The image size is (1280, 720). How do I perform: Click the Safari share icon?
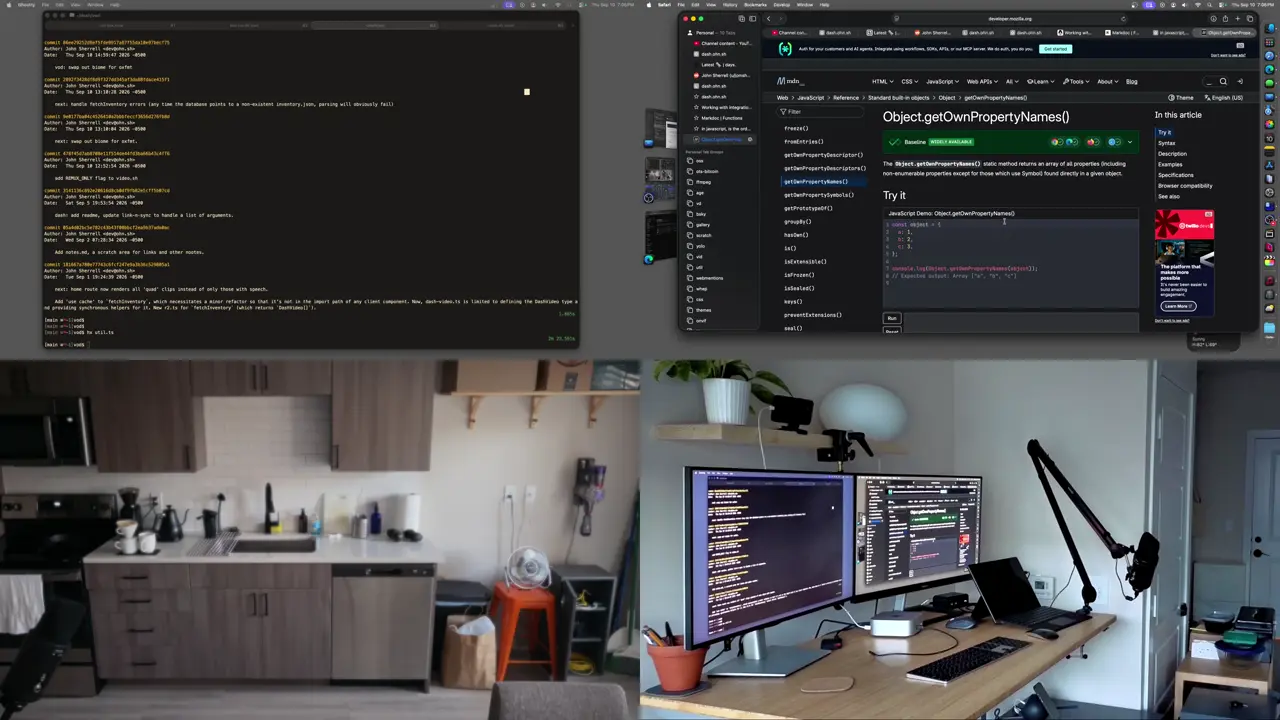click(1225, 18)
